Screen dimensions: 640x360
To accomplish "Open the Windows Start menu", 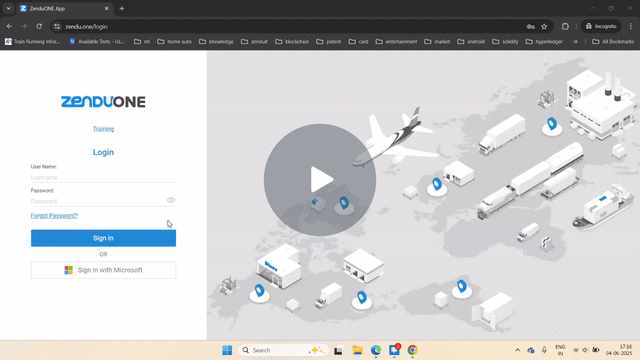I will point(227,350).
